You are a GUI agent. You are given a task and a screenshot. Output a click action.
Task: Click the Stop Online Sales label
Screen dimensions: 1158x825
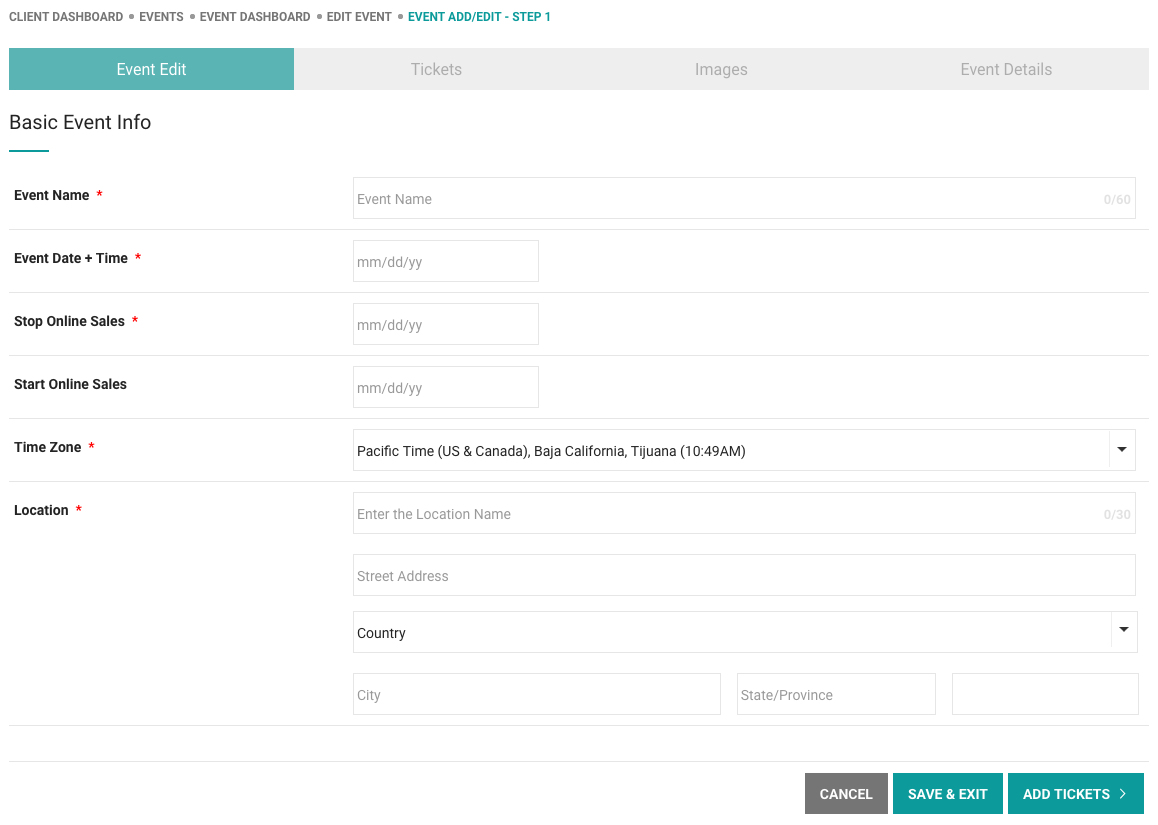69,321
